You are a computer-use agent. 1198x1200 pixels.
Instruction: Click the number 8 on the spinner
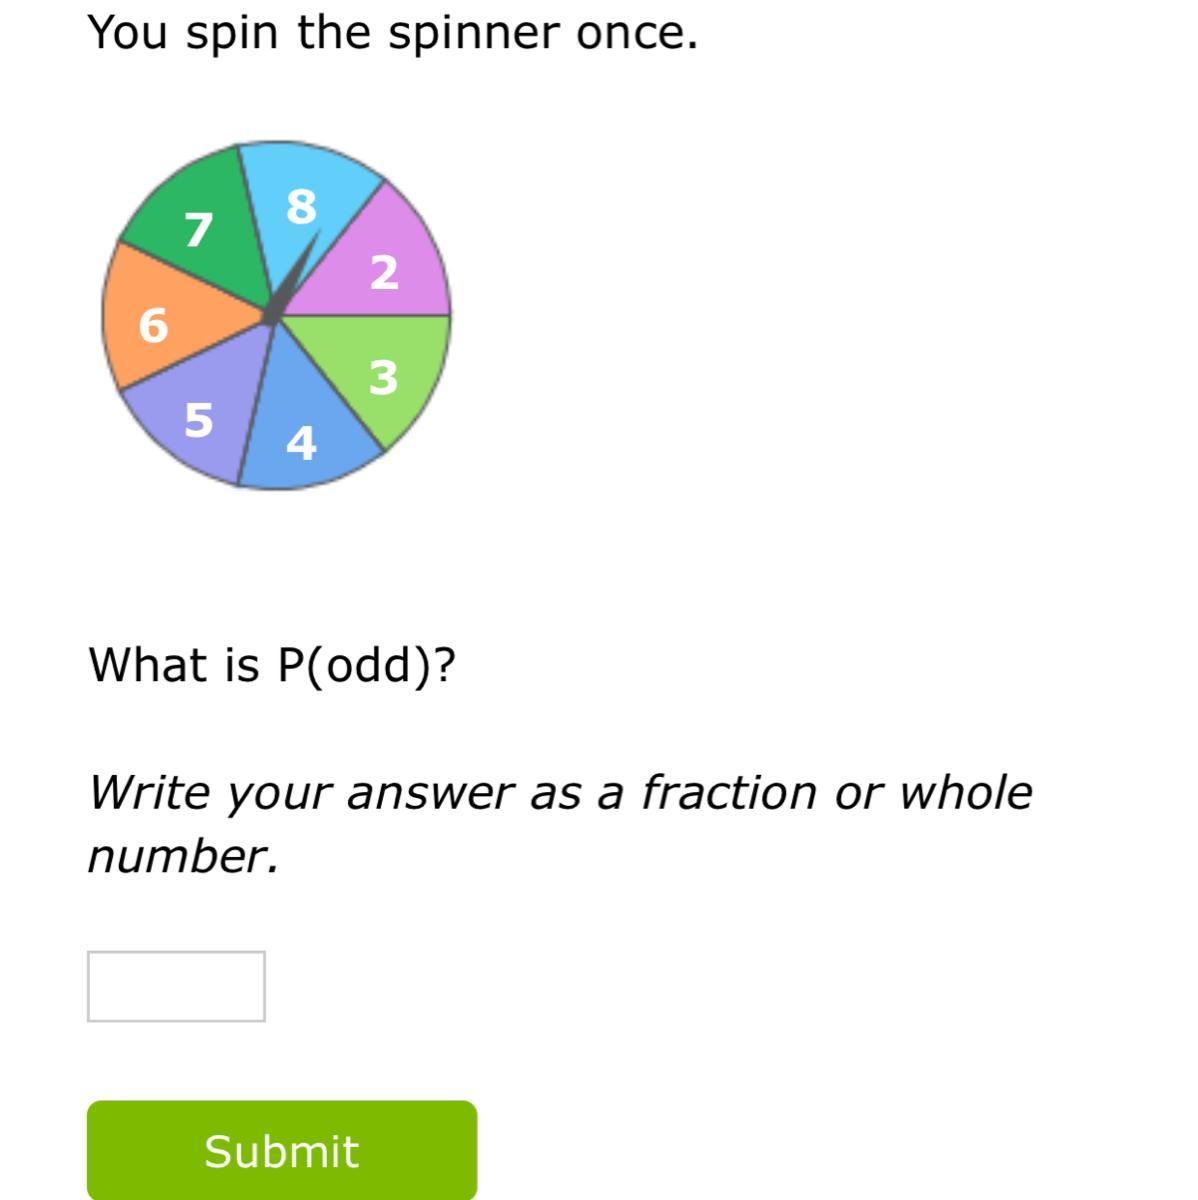[x=301, y=207]
